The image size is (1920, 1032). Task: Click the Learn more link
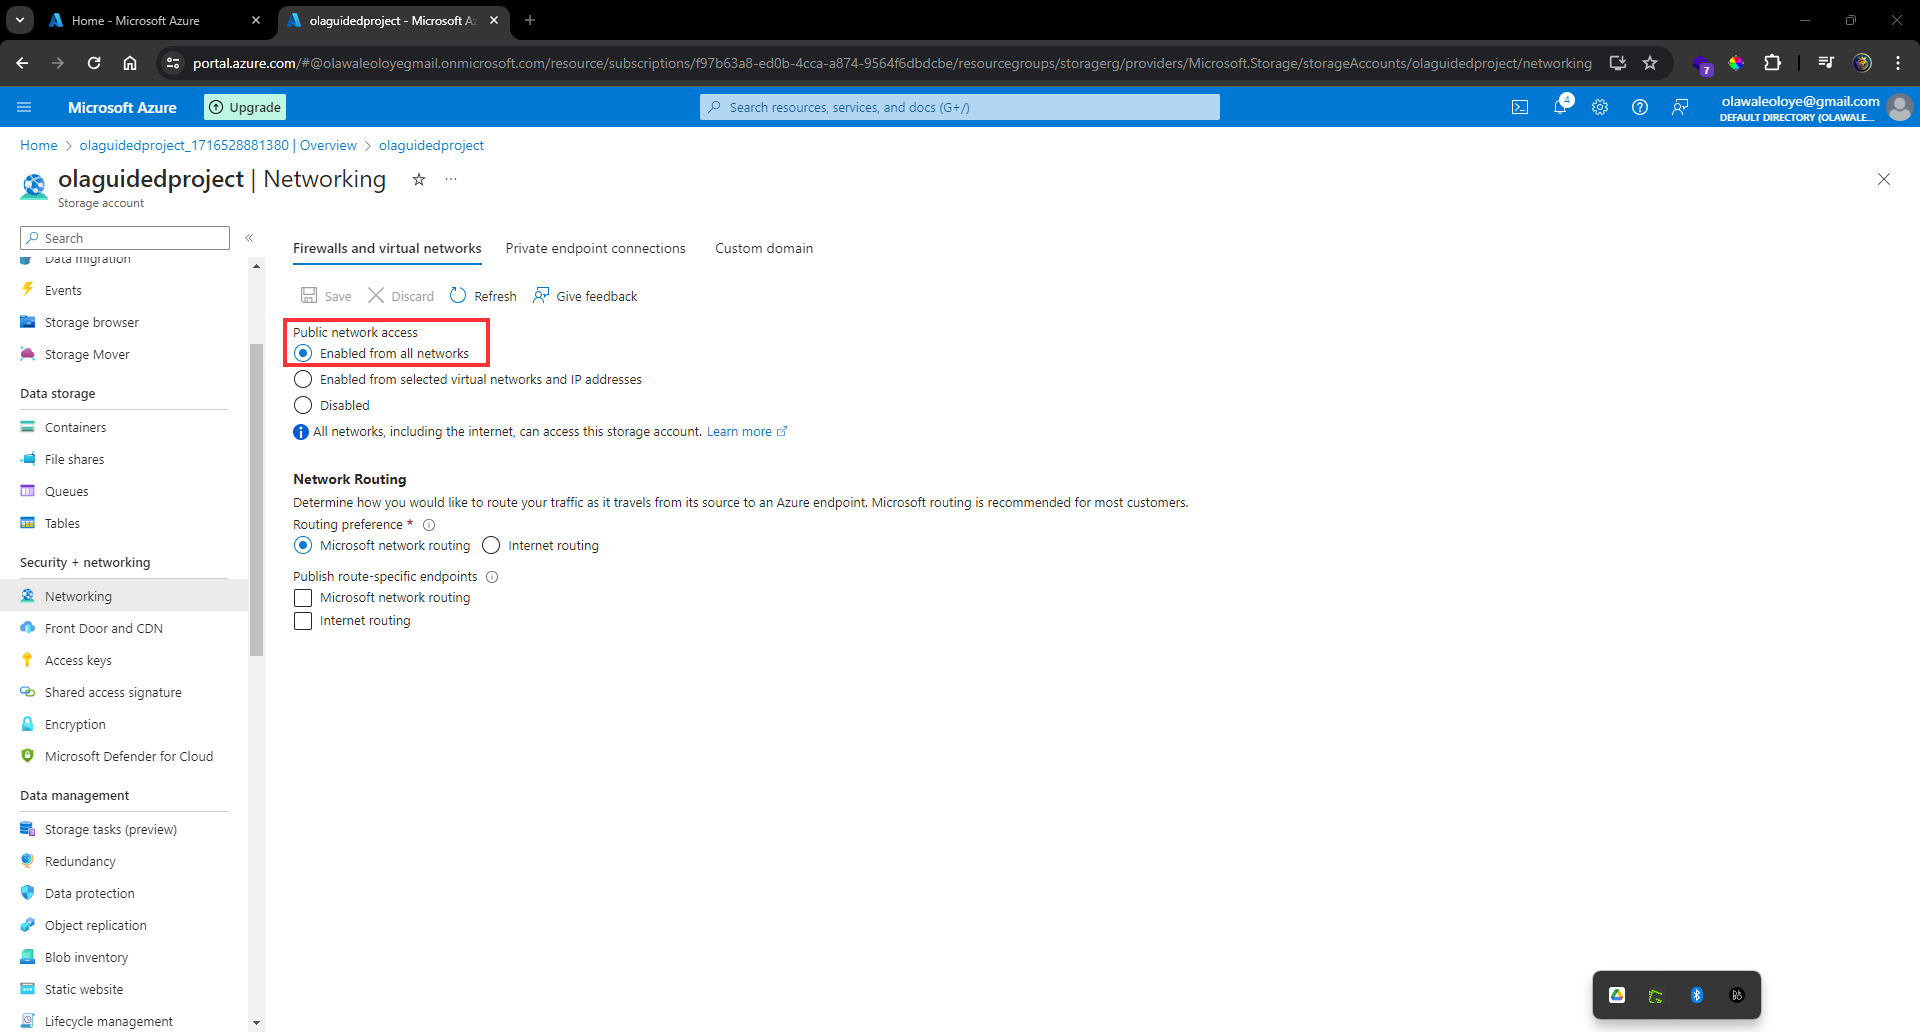740,431
